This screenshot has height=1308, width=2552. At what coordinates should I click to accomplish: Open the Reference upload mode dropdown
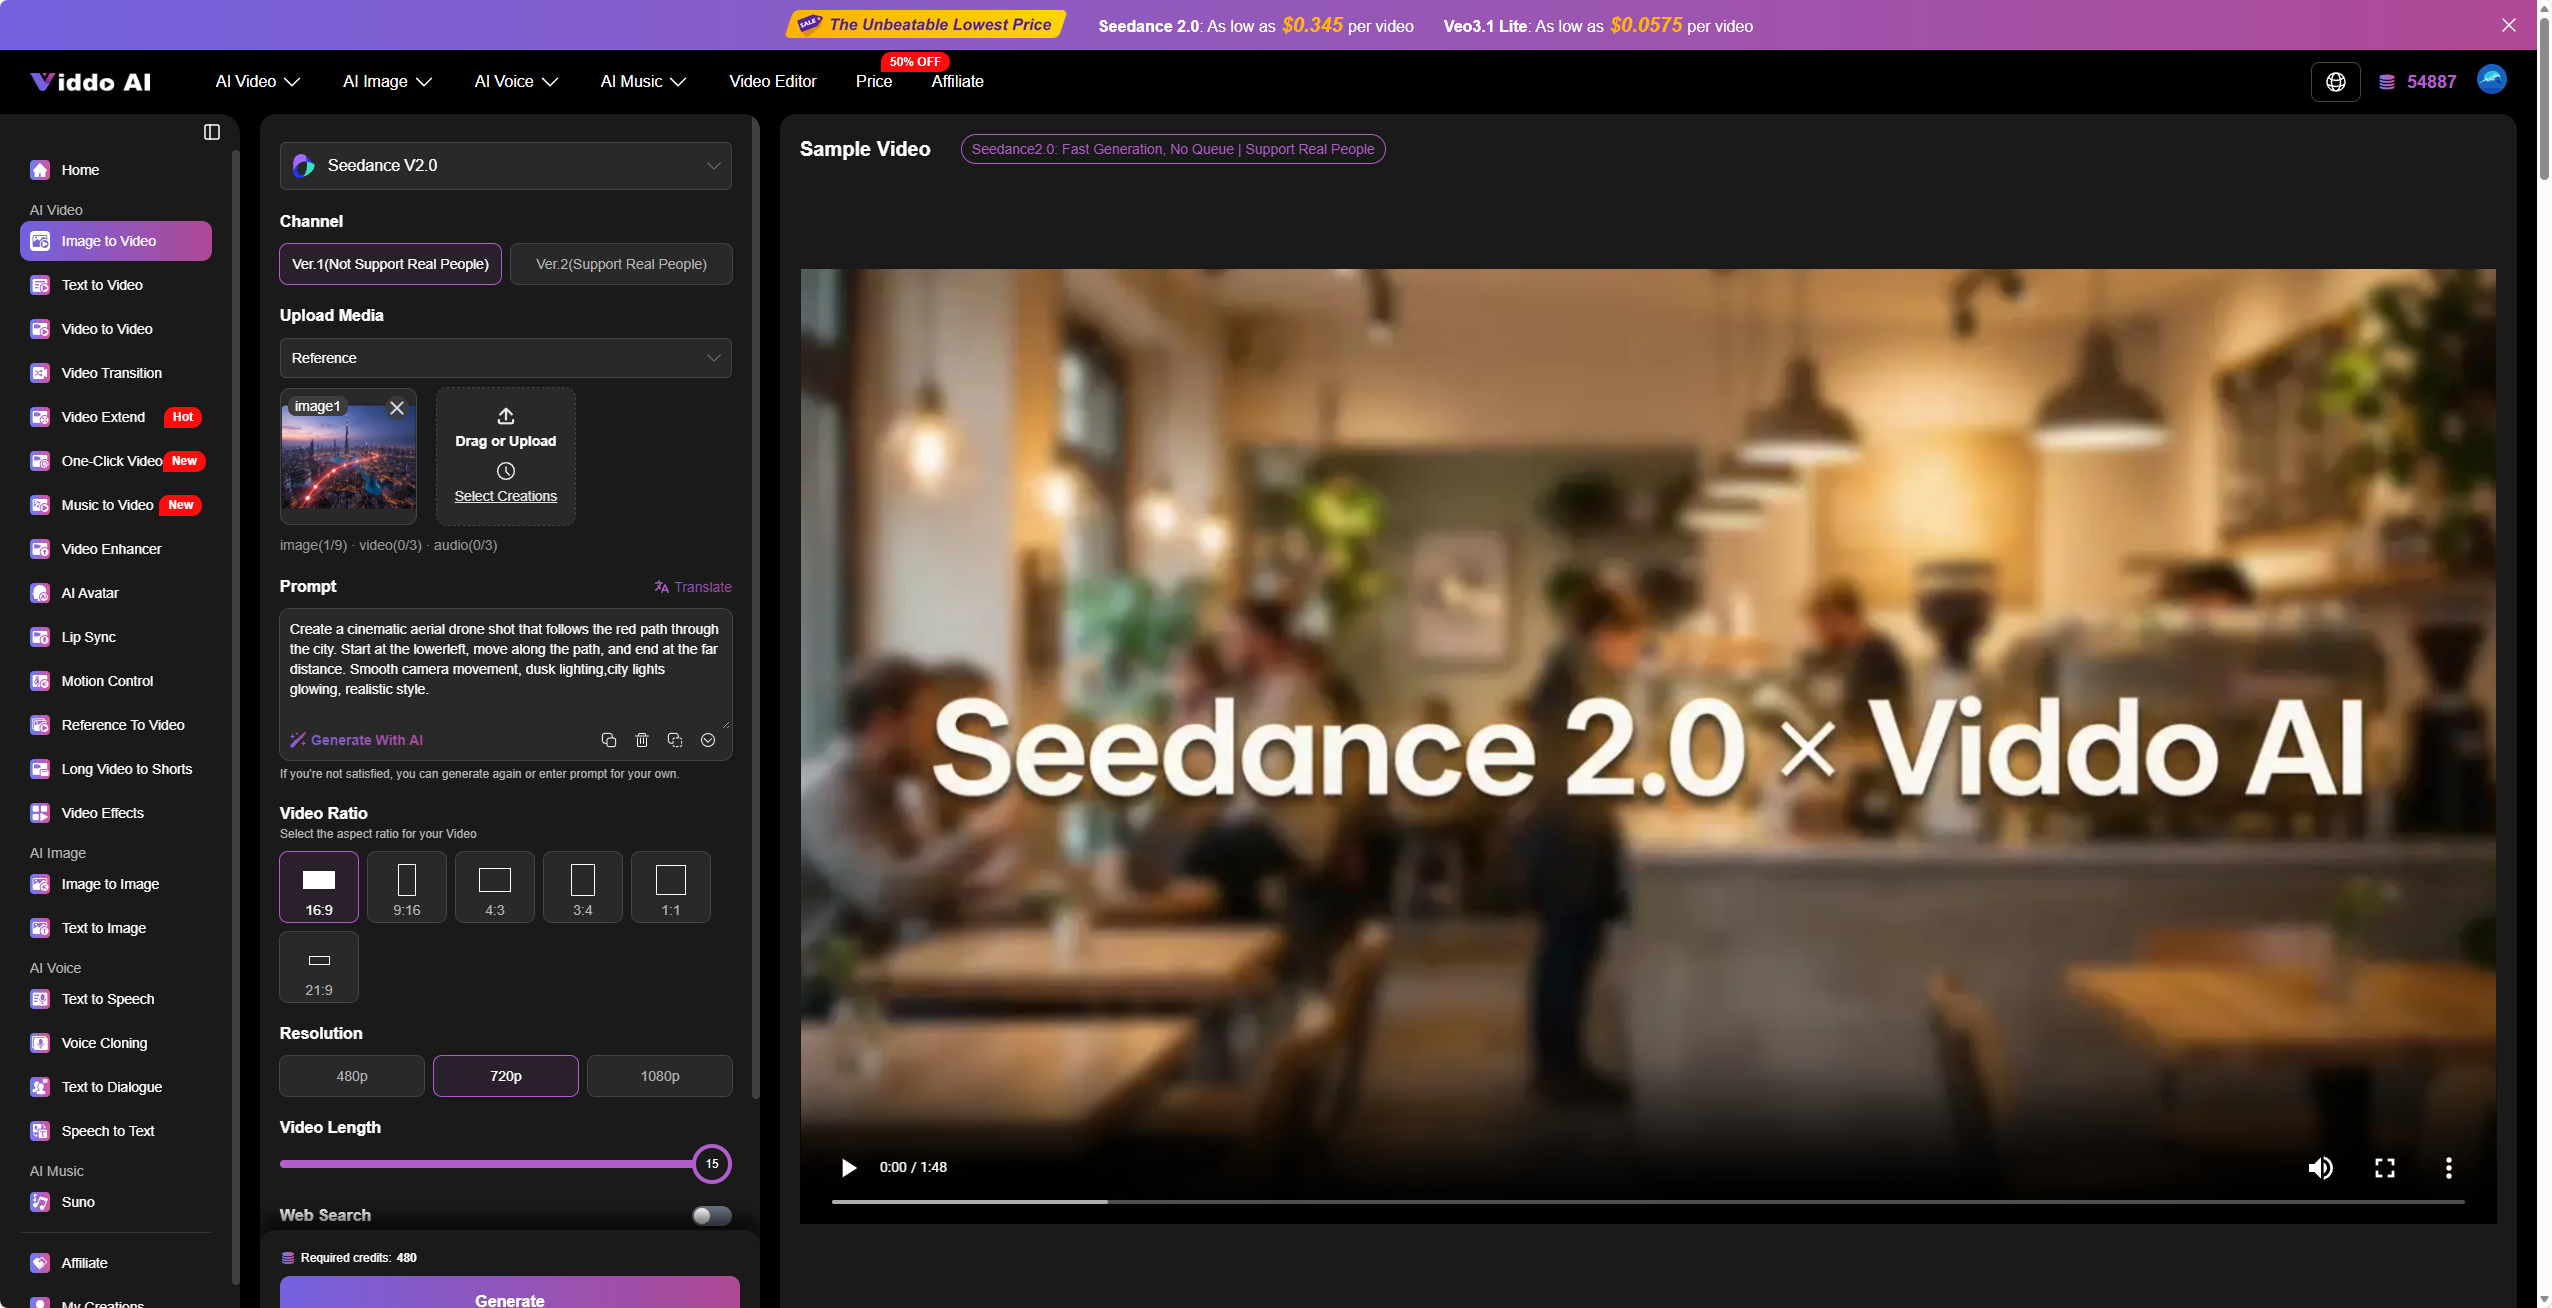pyautogui.click(x=506, y=358)
